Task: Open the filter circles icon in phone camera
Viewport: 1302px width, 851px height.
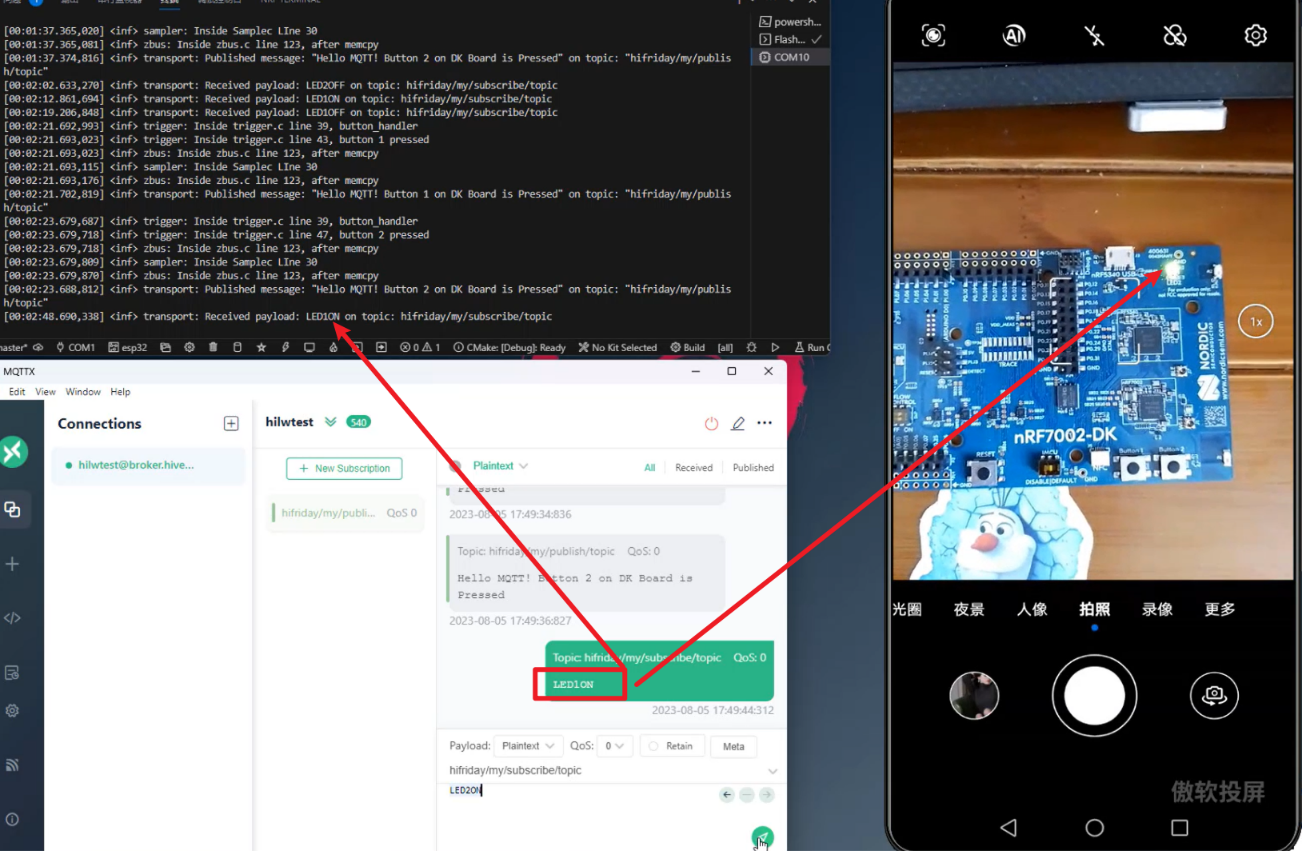Action: (1175, 36)
